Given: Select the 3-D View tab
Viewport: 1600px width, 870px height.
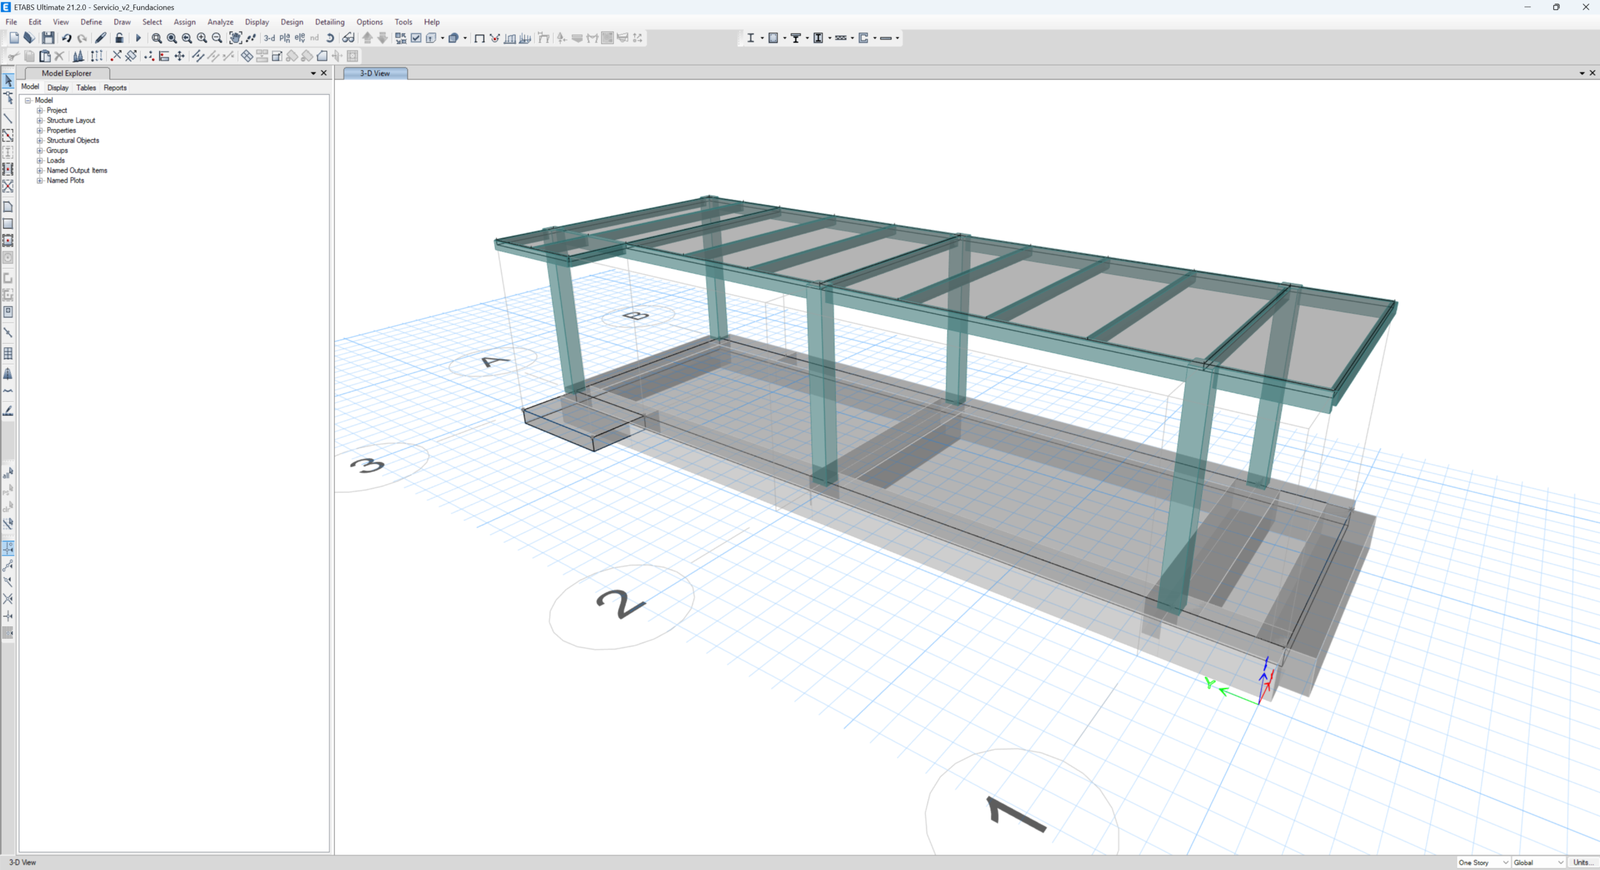Looking at the screenshot, I should pos(375,73).
